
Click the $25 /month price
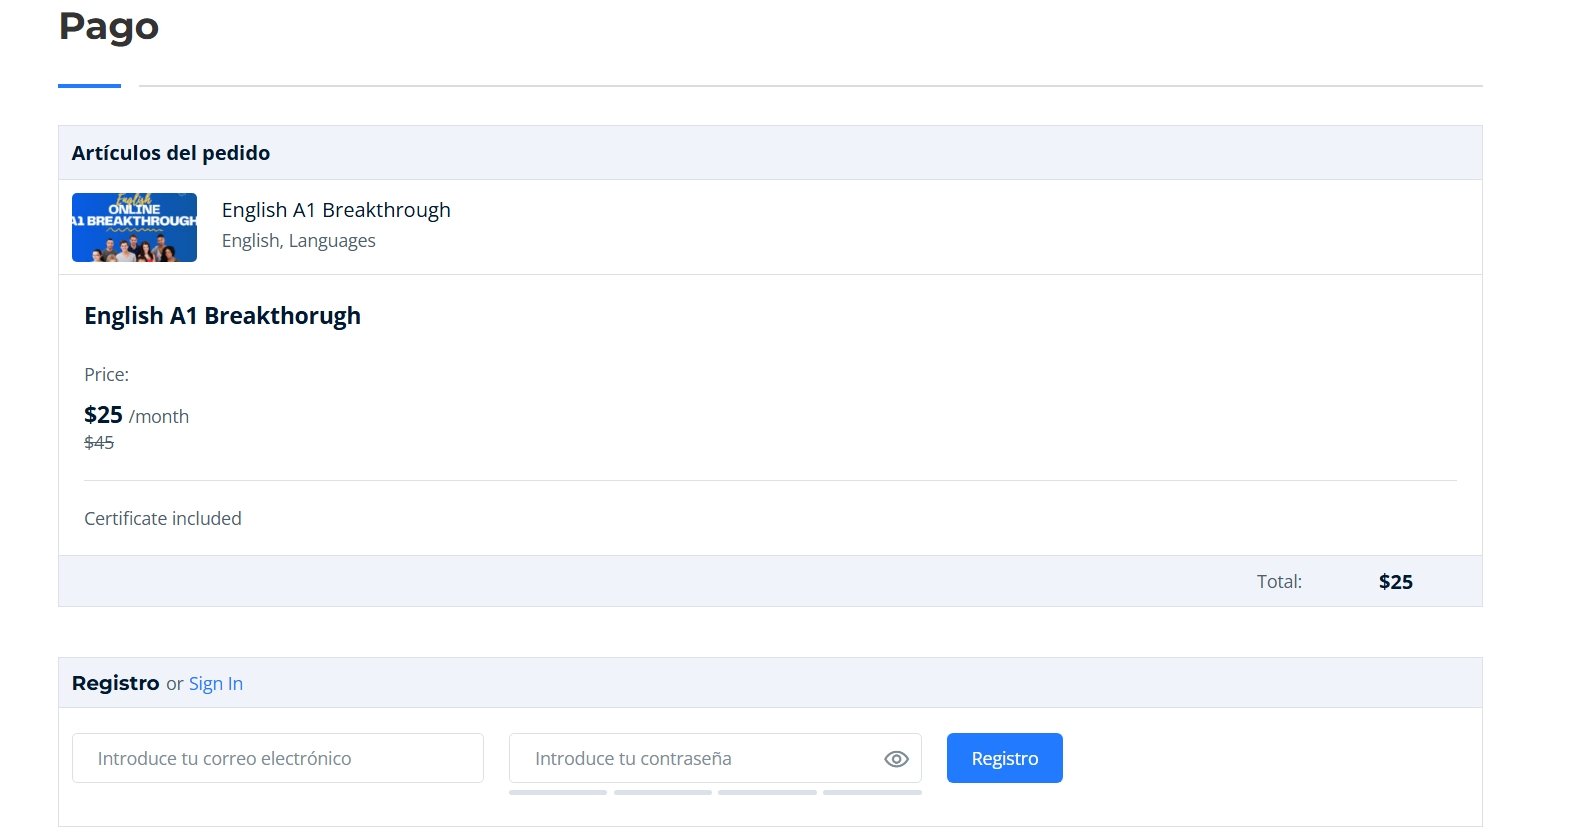(136, 416)
